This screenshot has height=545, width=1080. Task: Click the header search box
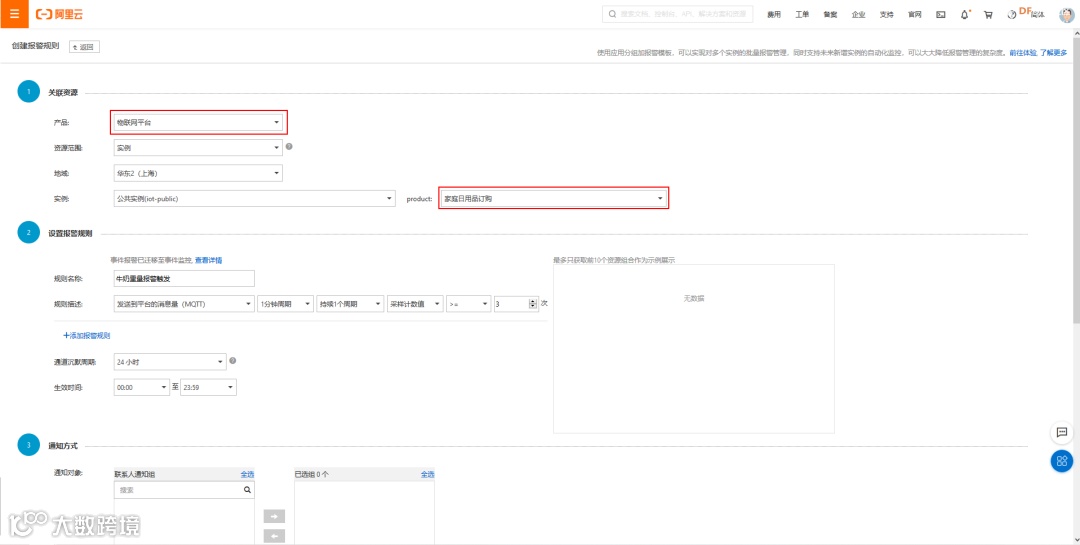coord(678,14)
